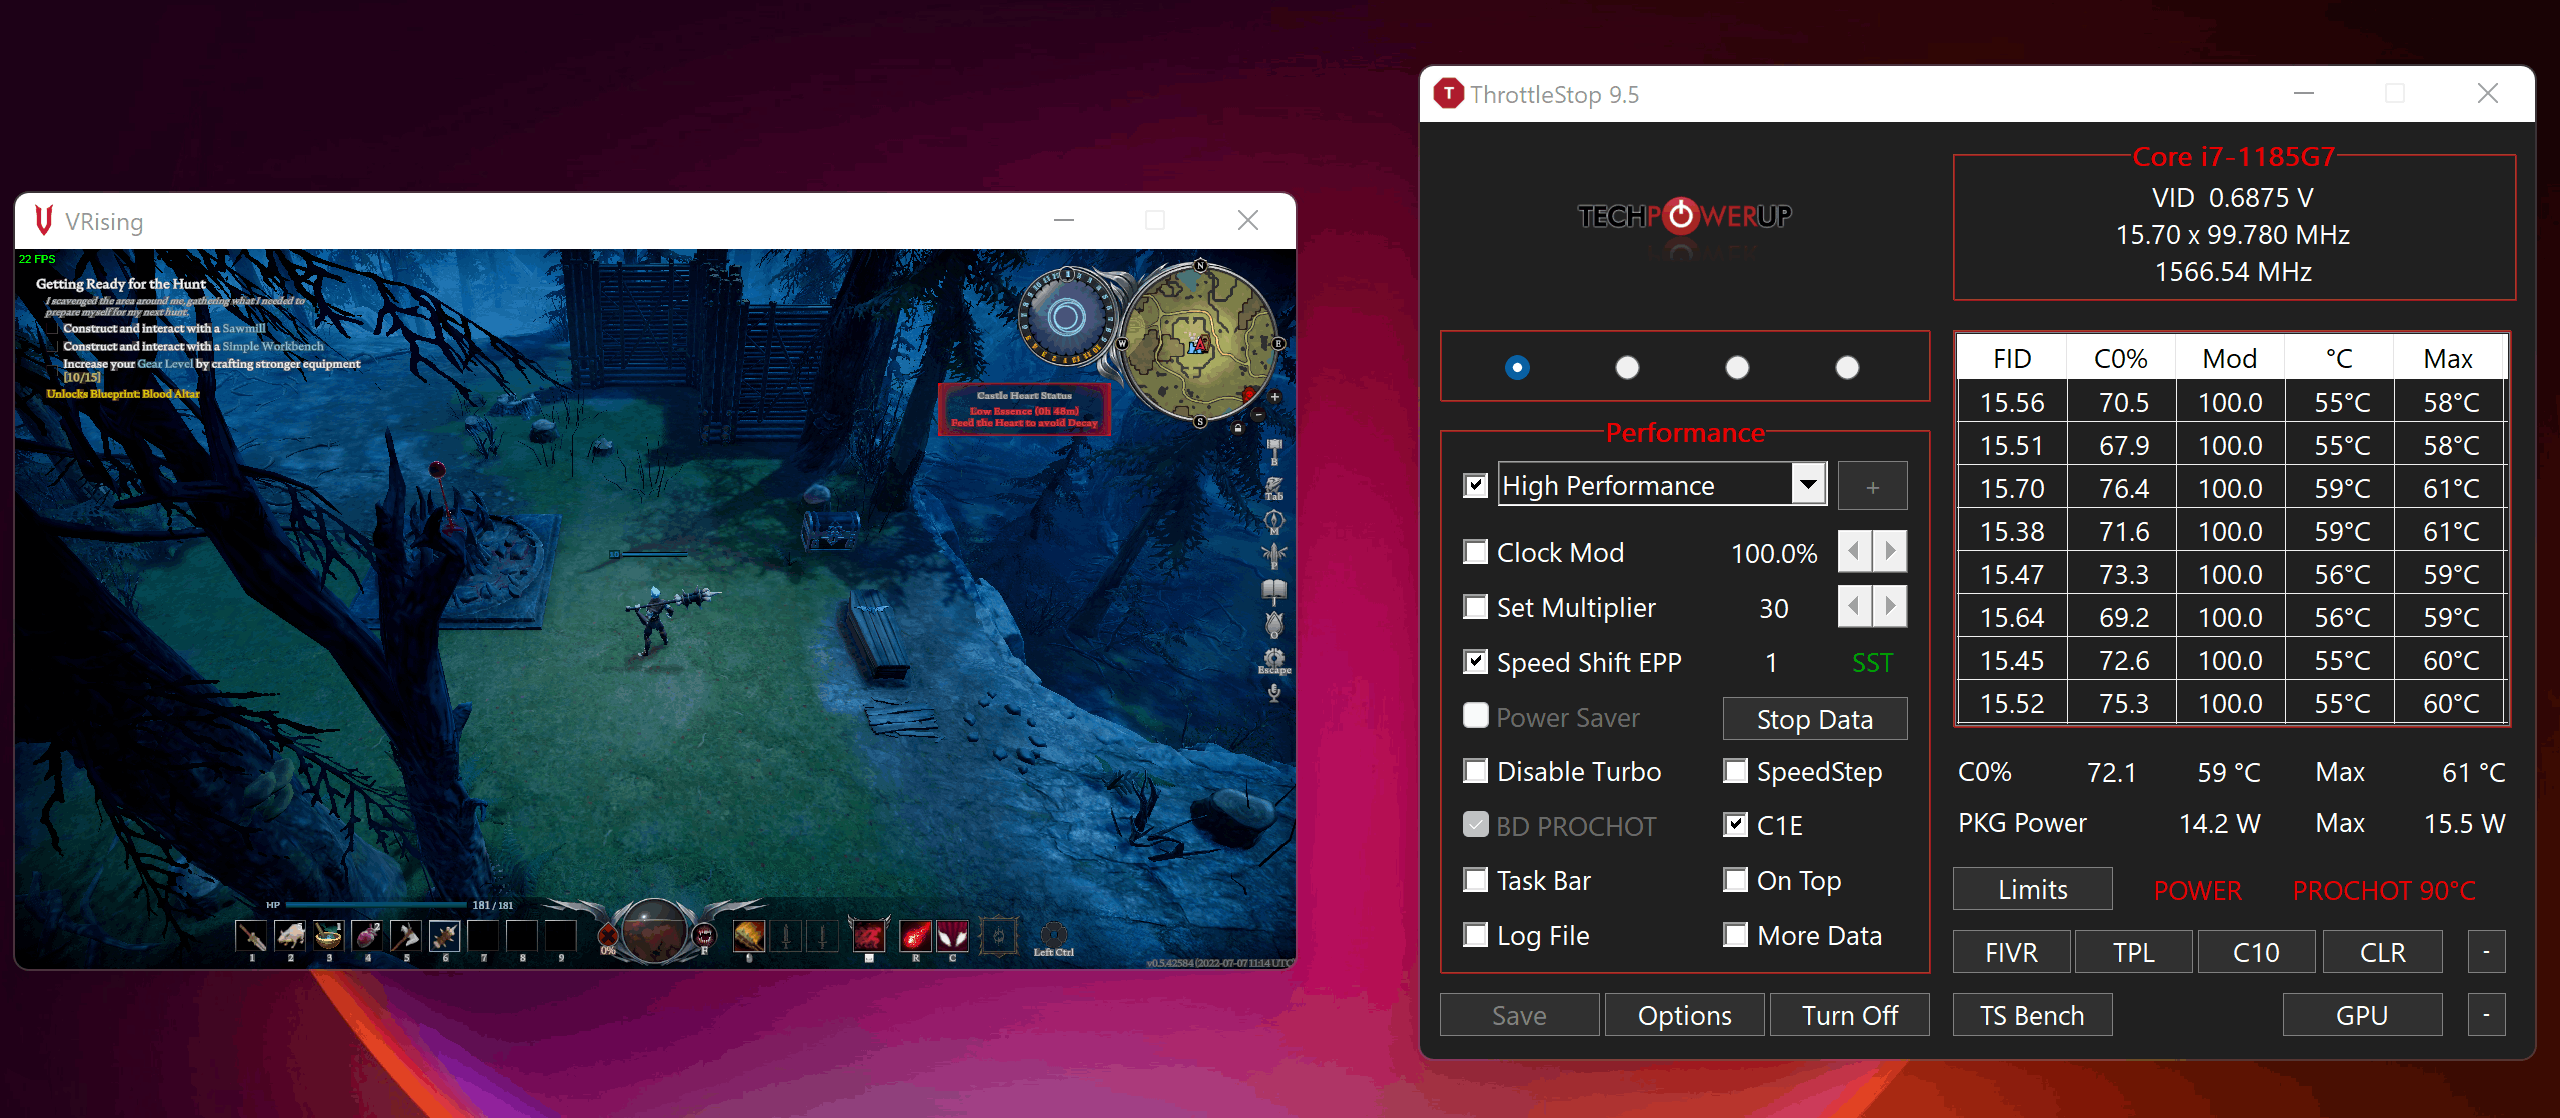Open the High Performance power plan dropdown

pos(1808,485)
